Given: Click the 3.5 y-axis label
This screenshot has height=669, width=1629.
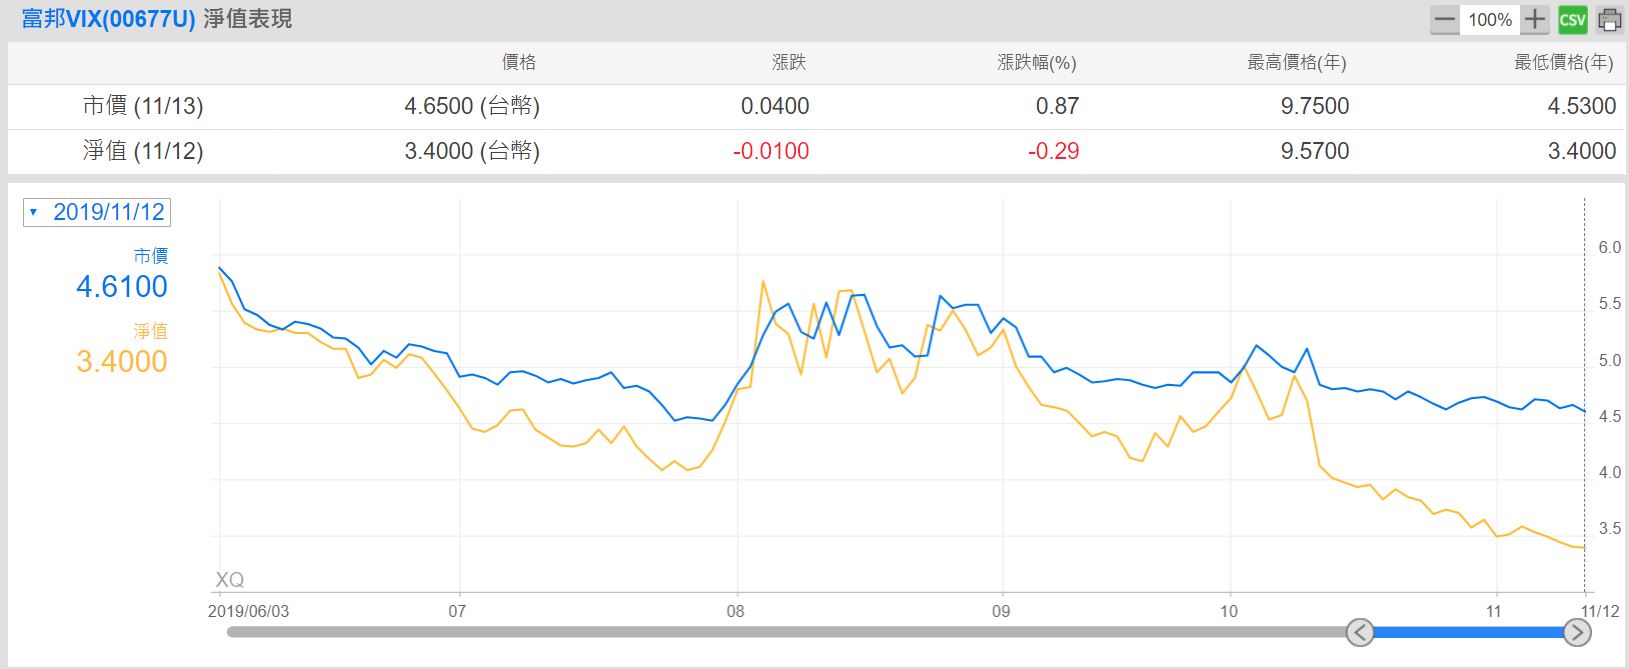Looking at the screenshot, I should [x=1610, y=529].
